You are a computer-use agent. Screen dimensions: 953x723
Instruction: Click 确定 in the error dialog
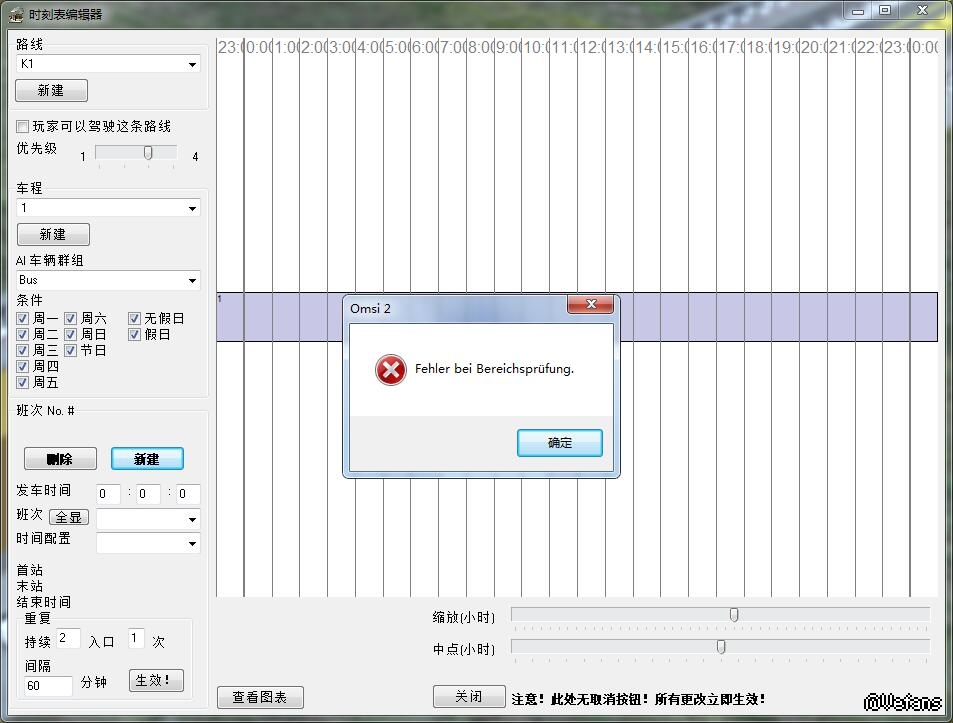pyautogui.click(x=560, y=443)
